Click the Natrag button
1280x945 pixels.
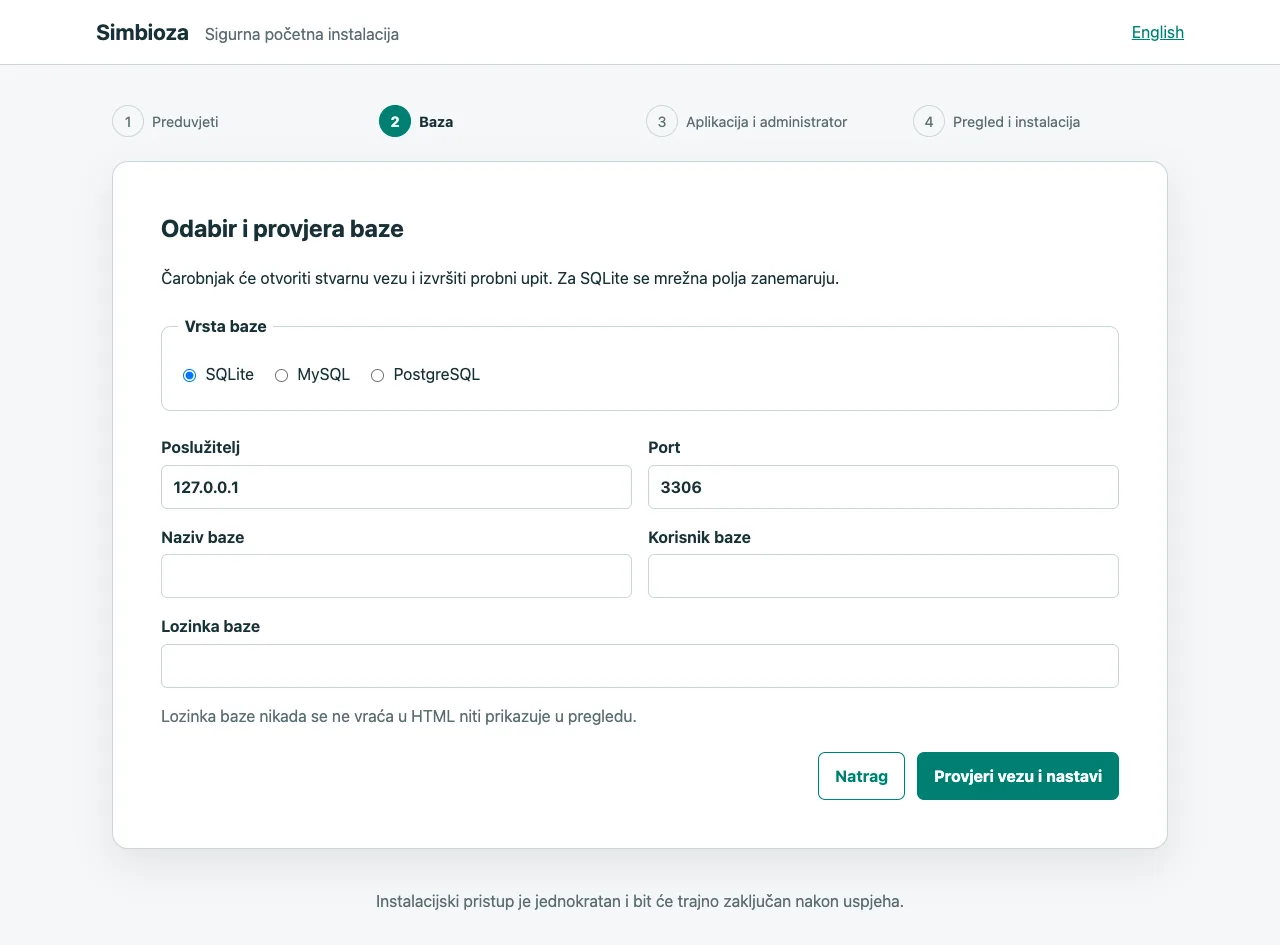tap(861, 776)
